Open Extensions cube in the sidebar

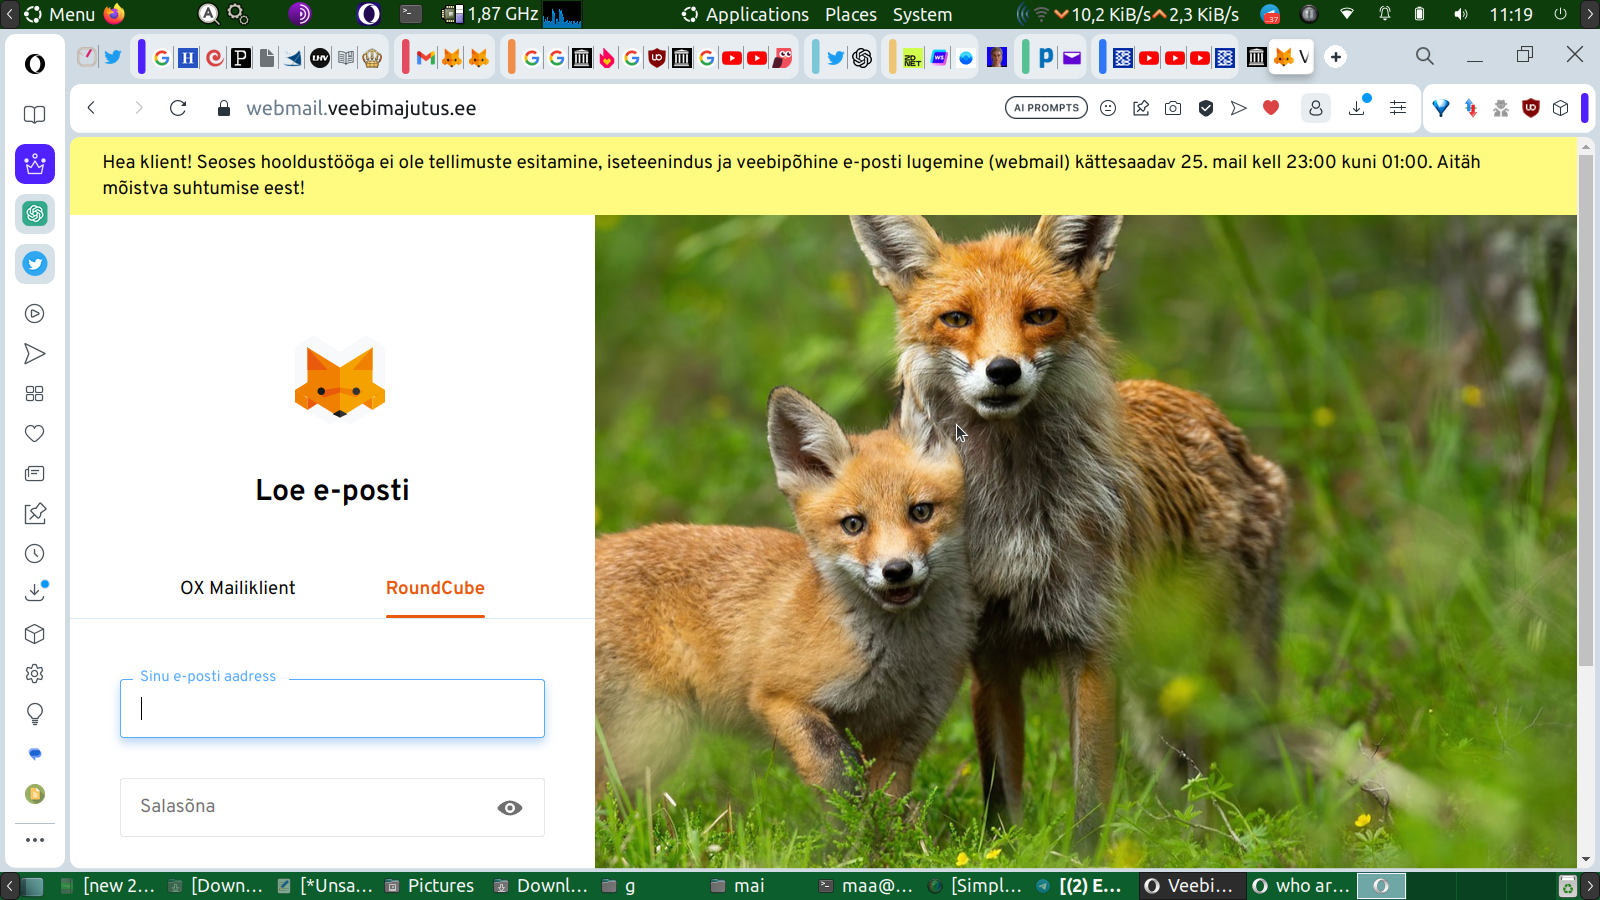[35, 634]
